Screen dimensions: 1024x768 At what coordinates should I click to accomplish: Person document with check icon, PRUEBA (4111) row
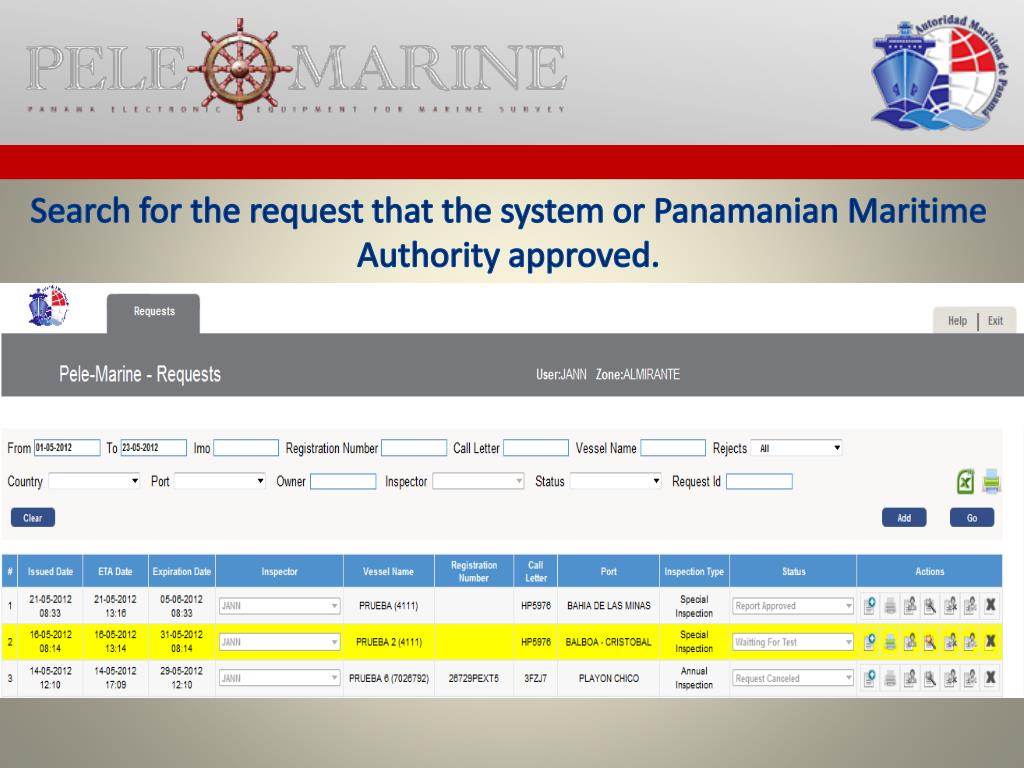pos(970,605)
